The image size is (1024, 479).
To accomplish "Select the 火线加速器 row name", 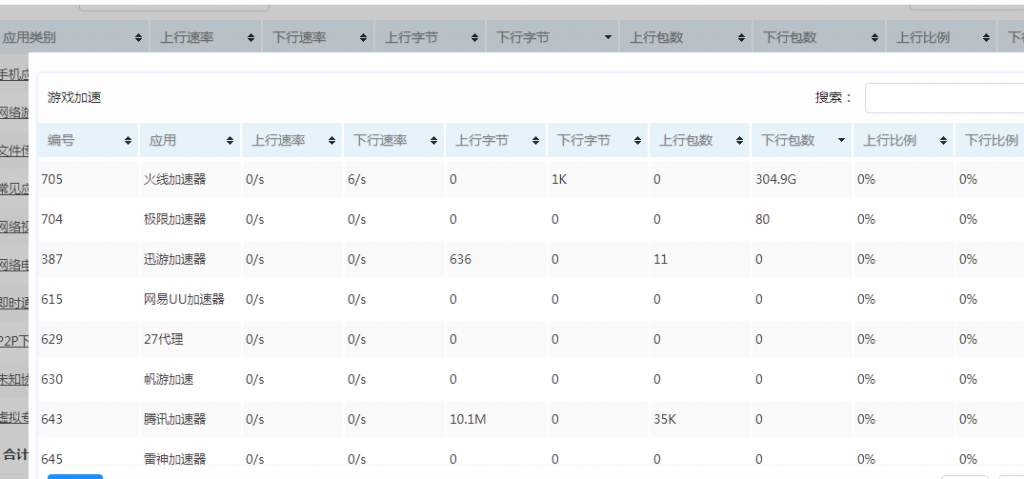I will pos(174,179).
